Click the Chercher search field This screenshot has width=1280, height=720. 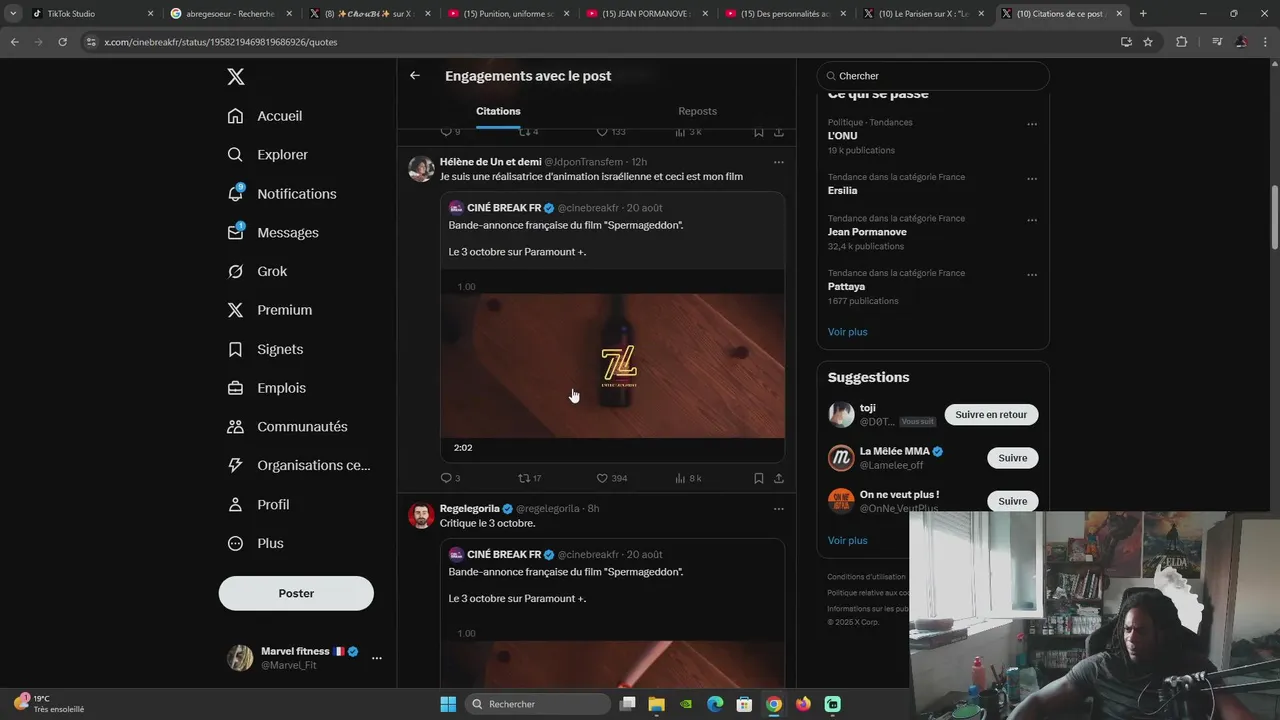pos(933,76)
